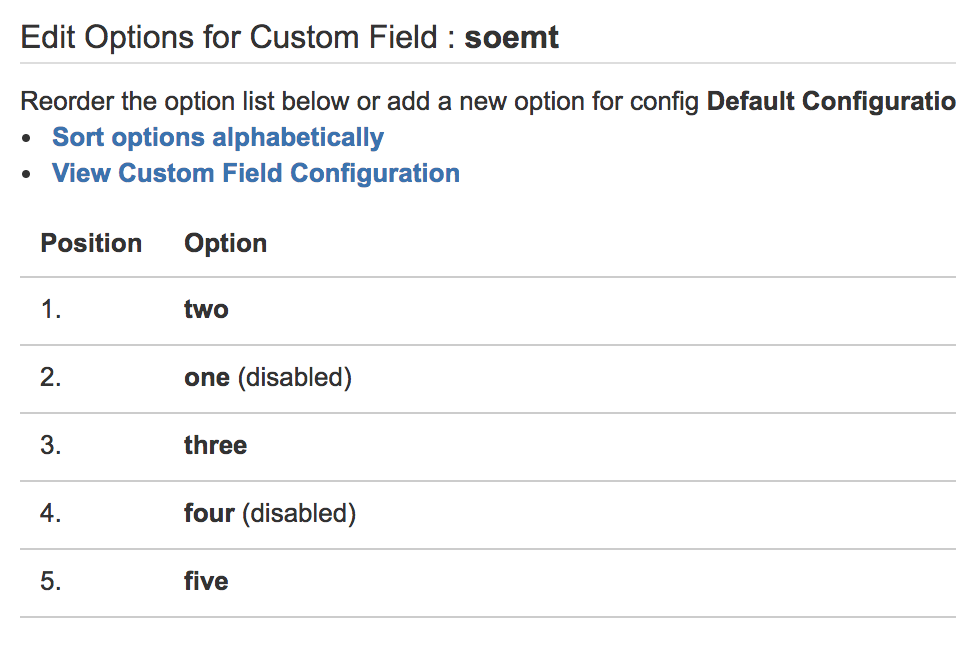Click the Edit Options for Custom Field heading
This screenshot has height=656, width=956.
tap(238, 38)
